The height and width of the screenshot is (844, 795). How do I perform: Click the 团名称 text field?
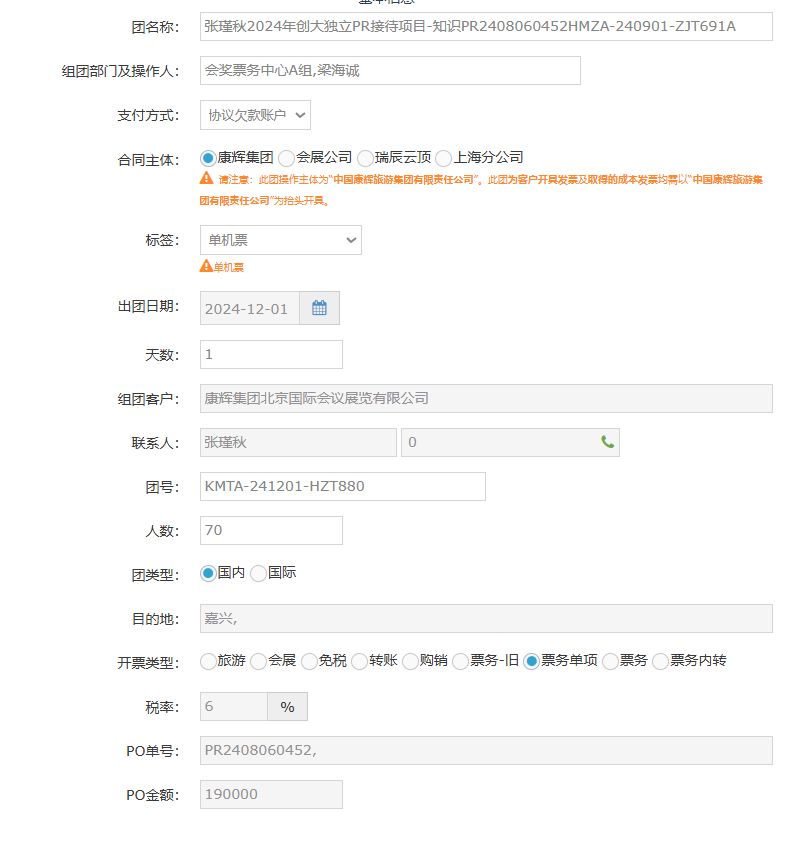pyautogui.click(x=486, y=26)
